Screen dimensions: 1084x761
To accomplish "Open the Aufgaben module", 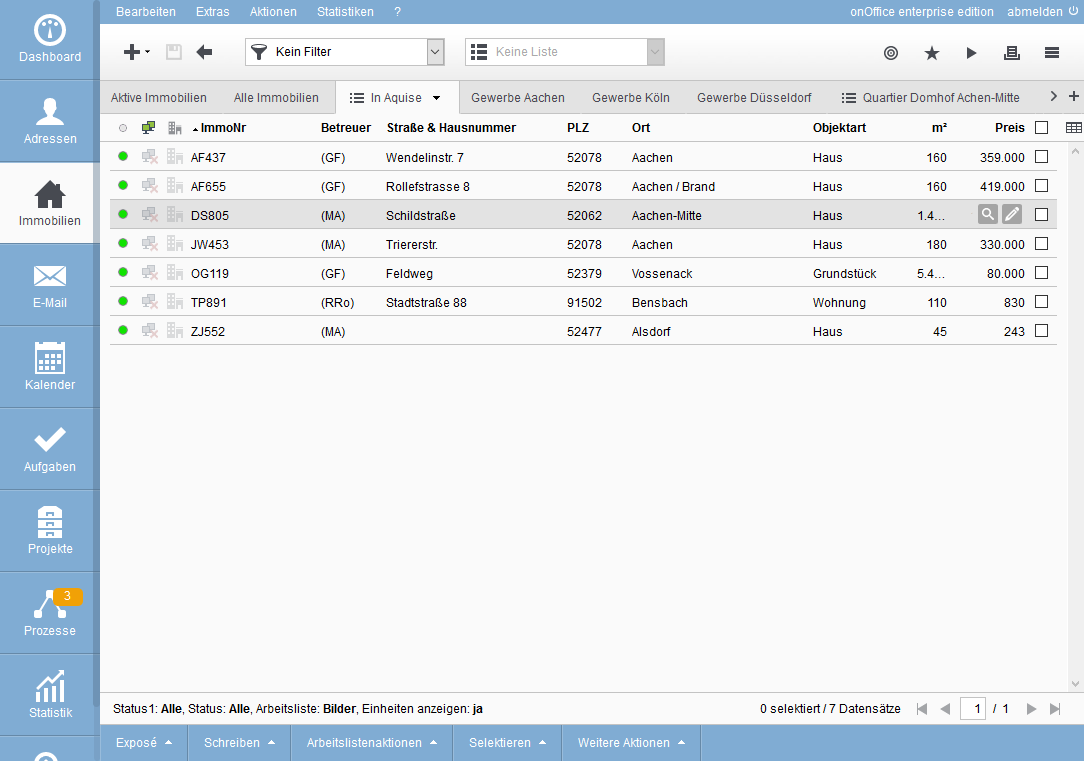I will click(50, 449).
